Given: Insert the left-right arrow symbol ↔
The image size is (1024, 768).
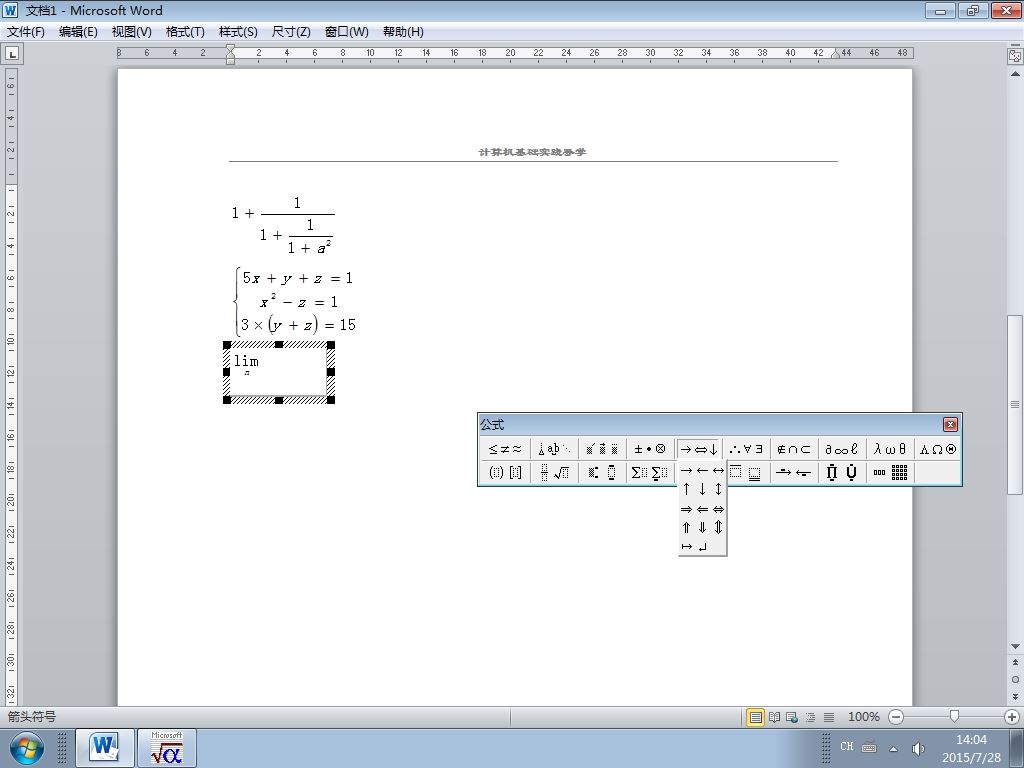Looking at the screenshot, I should [718, 470].
